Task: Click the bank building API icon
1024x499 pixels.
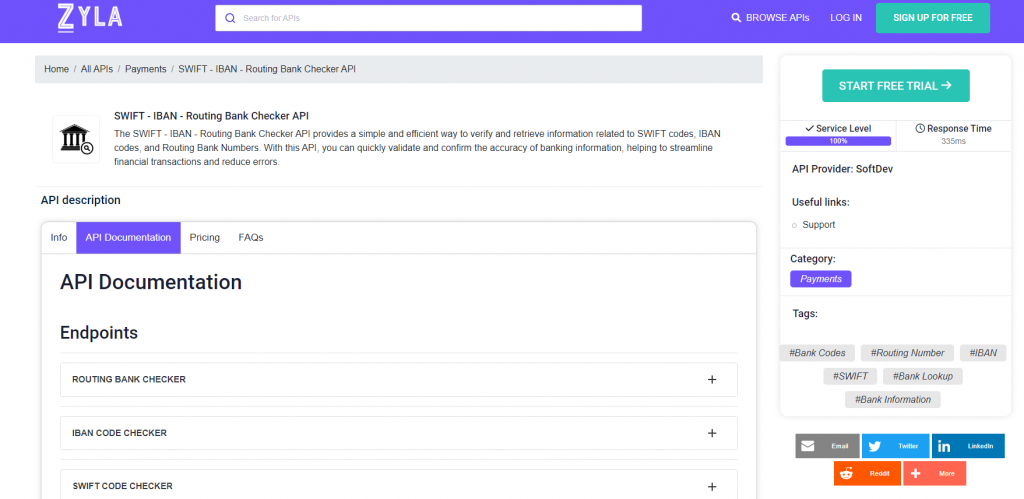Action: coord(76,139)
